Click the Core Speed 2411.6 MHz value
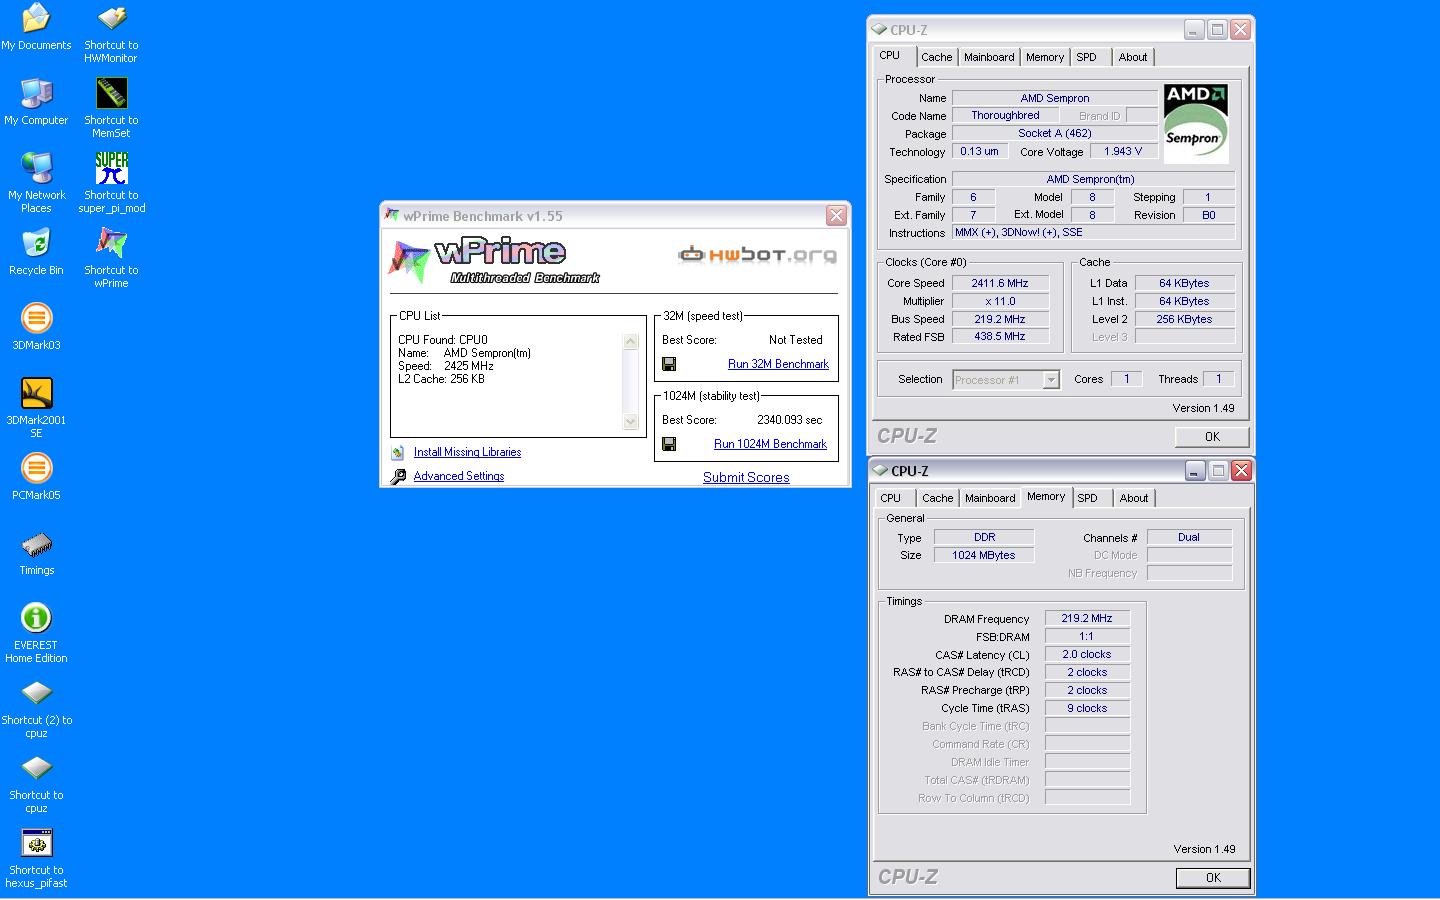This screenshot has width=1440, height=900. [x=1000, y=283]
